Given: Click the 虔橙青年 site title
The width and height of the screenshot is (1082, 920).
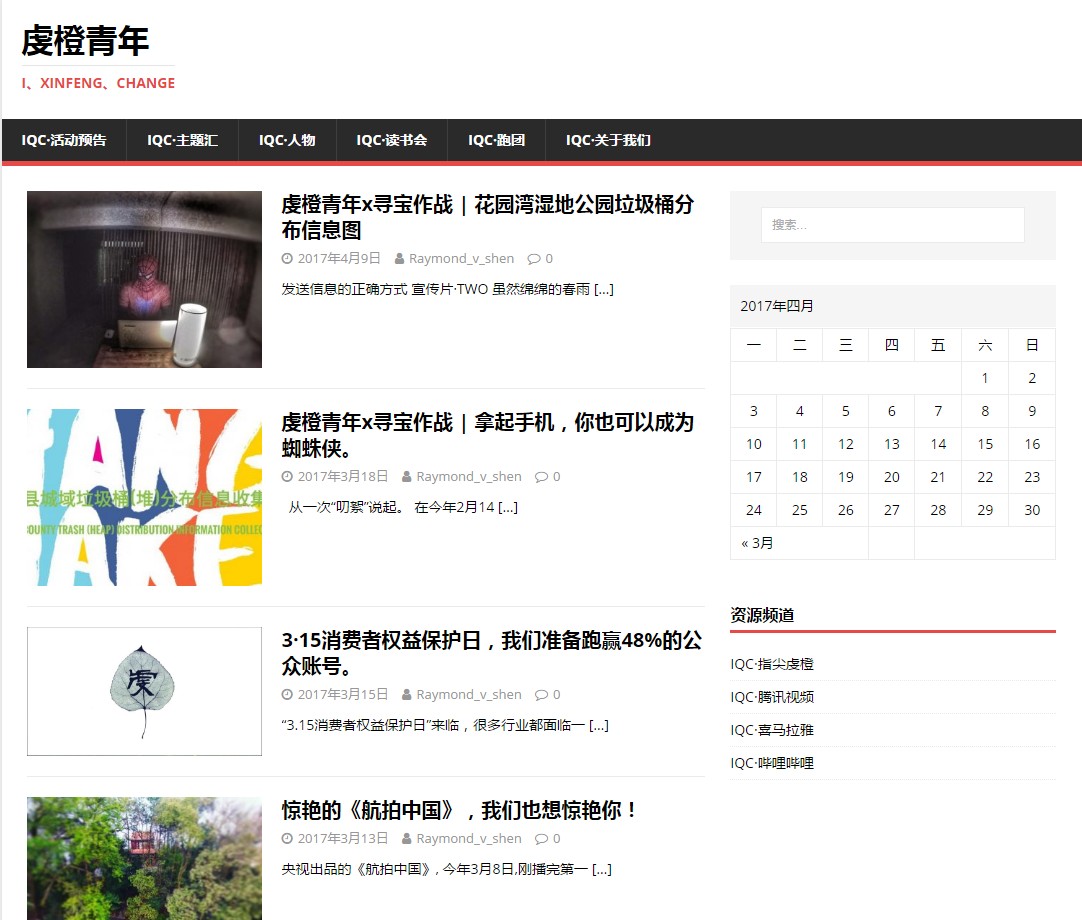Looking at the screenshot, I should pyautogui.click(x=85, y=41).
